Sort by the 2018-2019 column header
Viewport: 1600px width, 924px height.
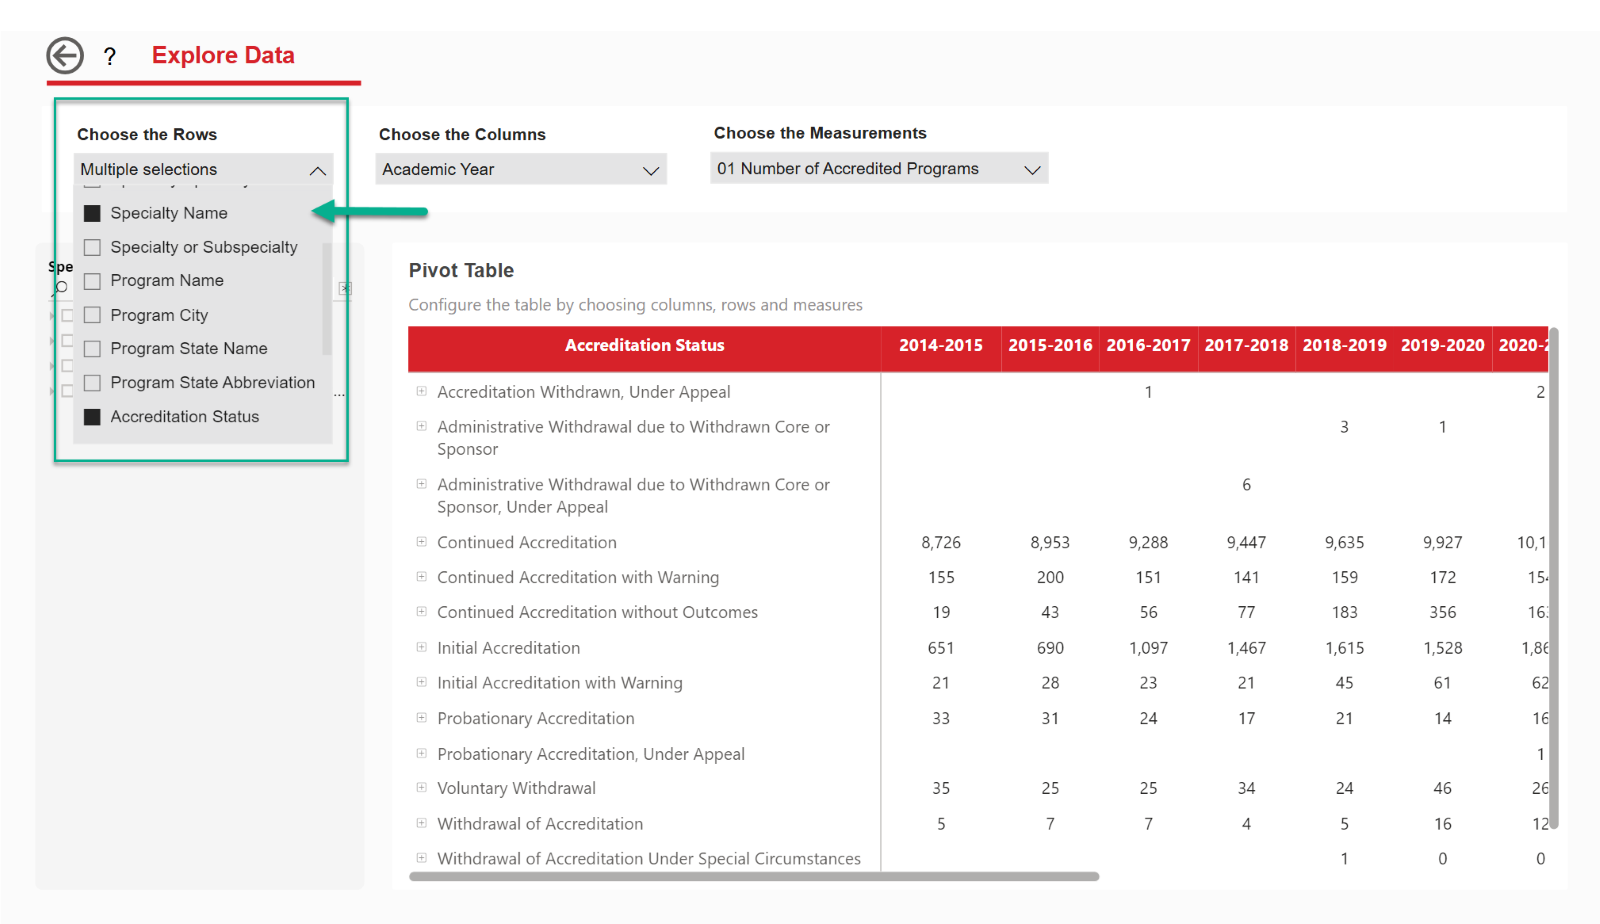tap(1344, 345)
